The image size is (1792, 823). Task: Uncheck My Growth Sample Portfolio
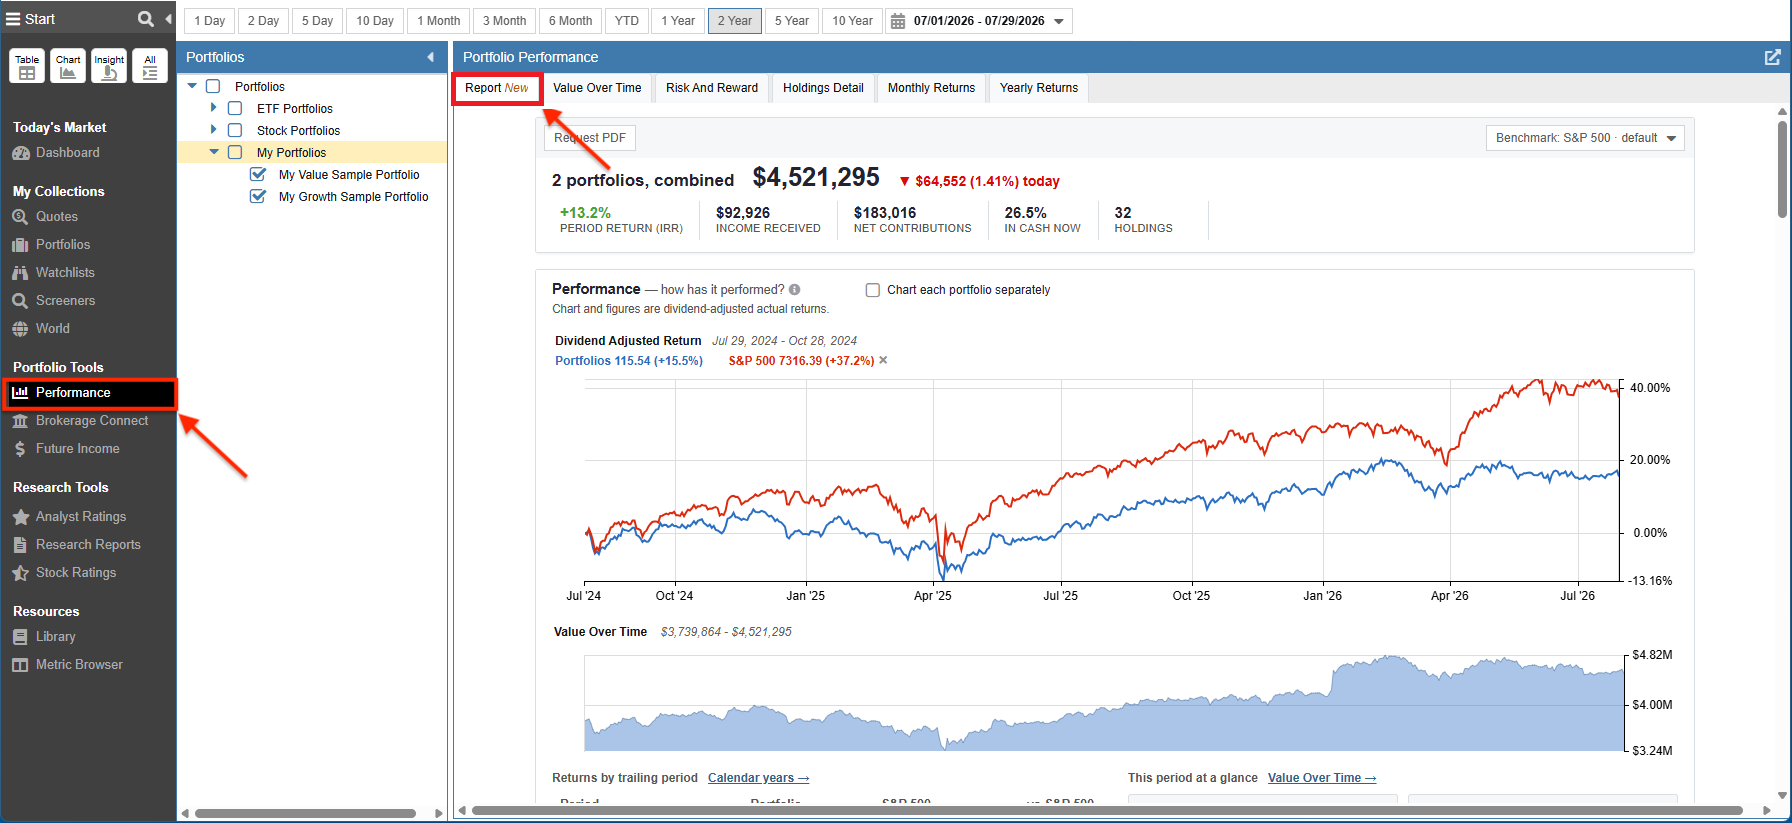258,196
